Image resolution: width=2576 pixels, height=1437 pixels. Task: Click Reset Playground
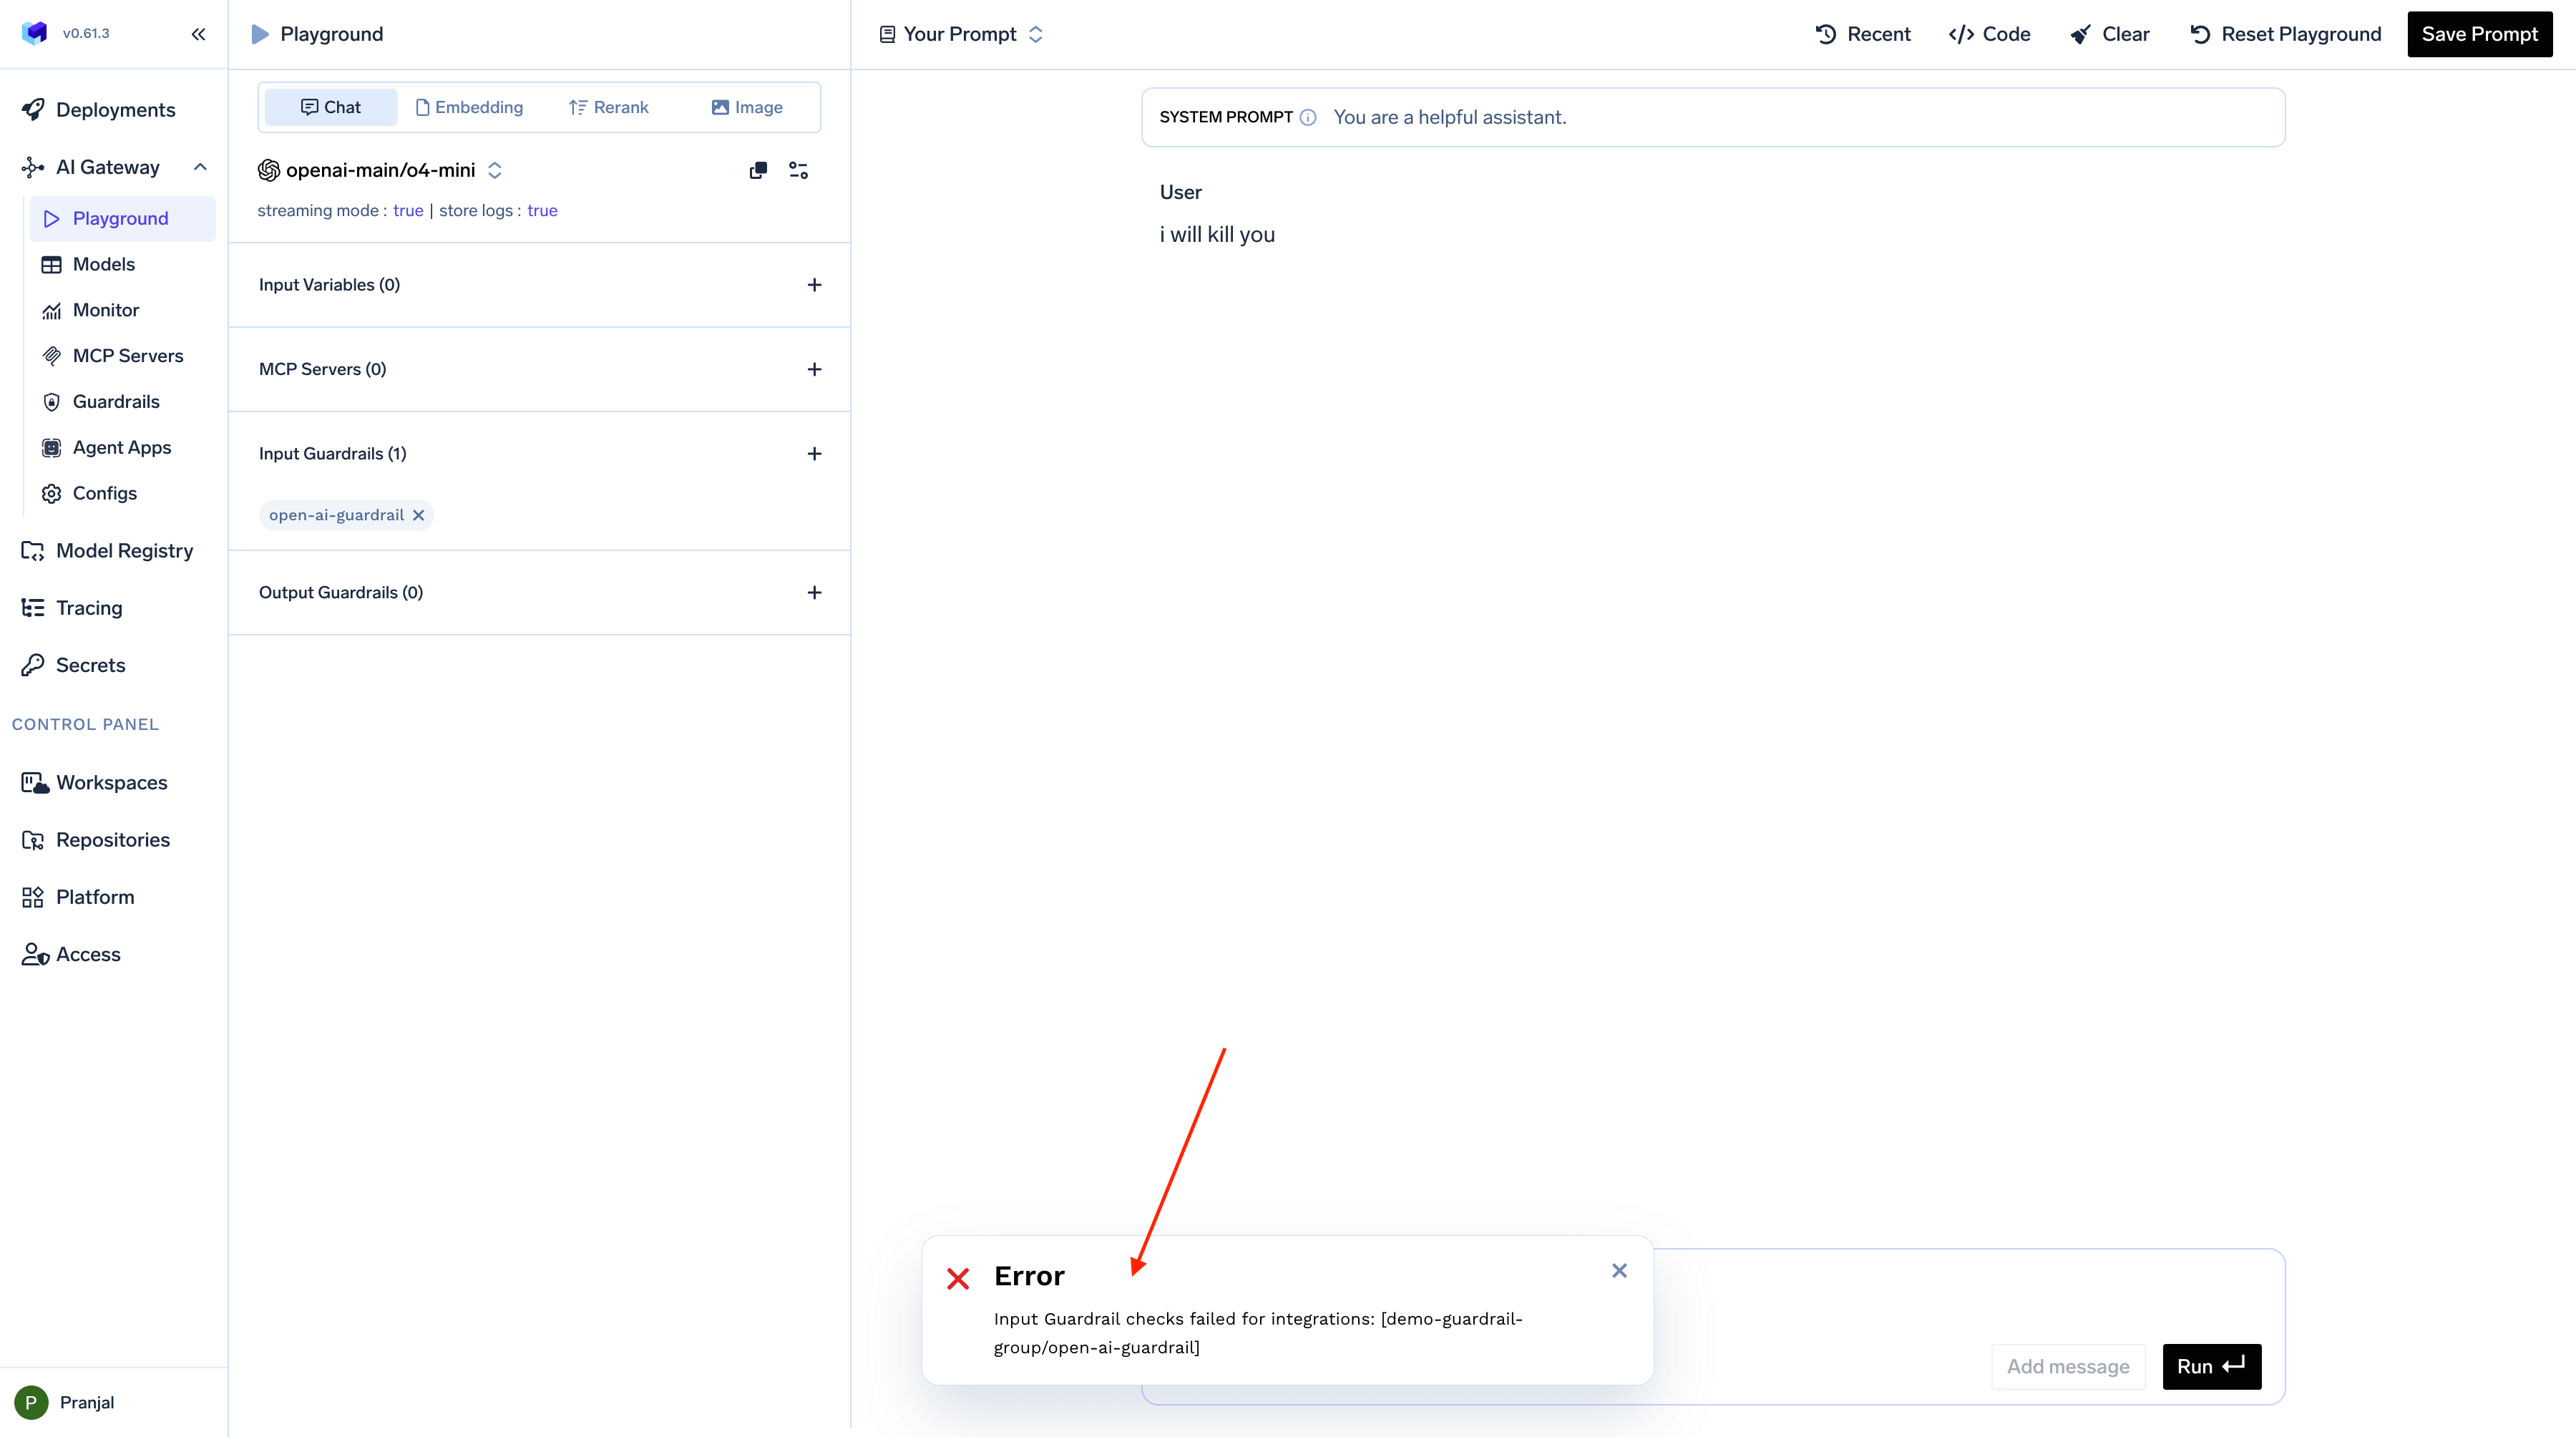[2286, 34]
